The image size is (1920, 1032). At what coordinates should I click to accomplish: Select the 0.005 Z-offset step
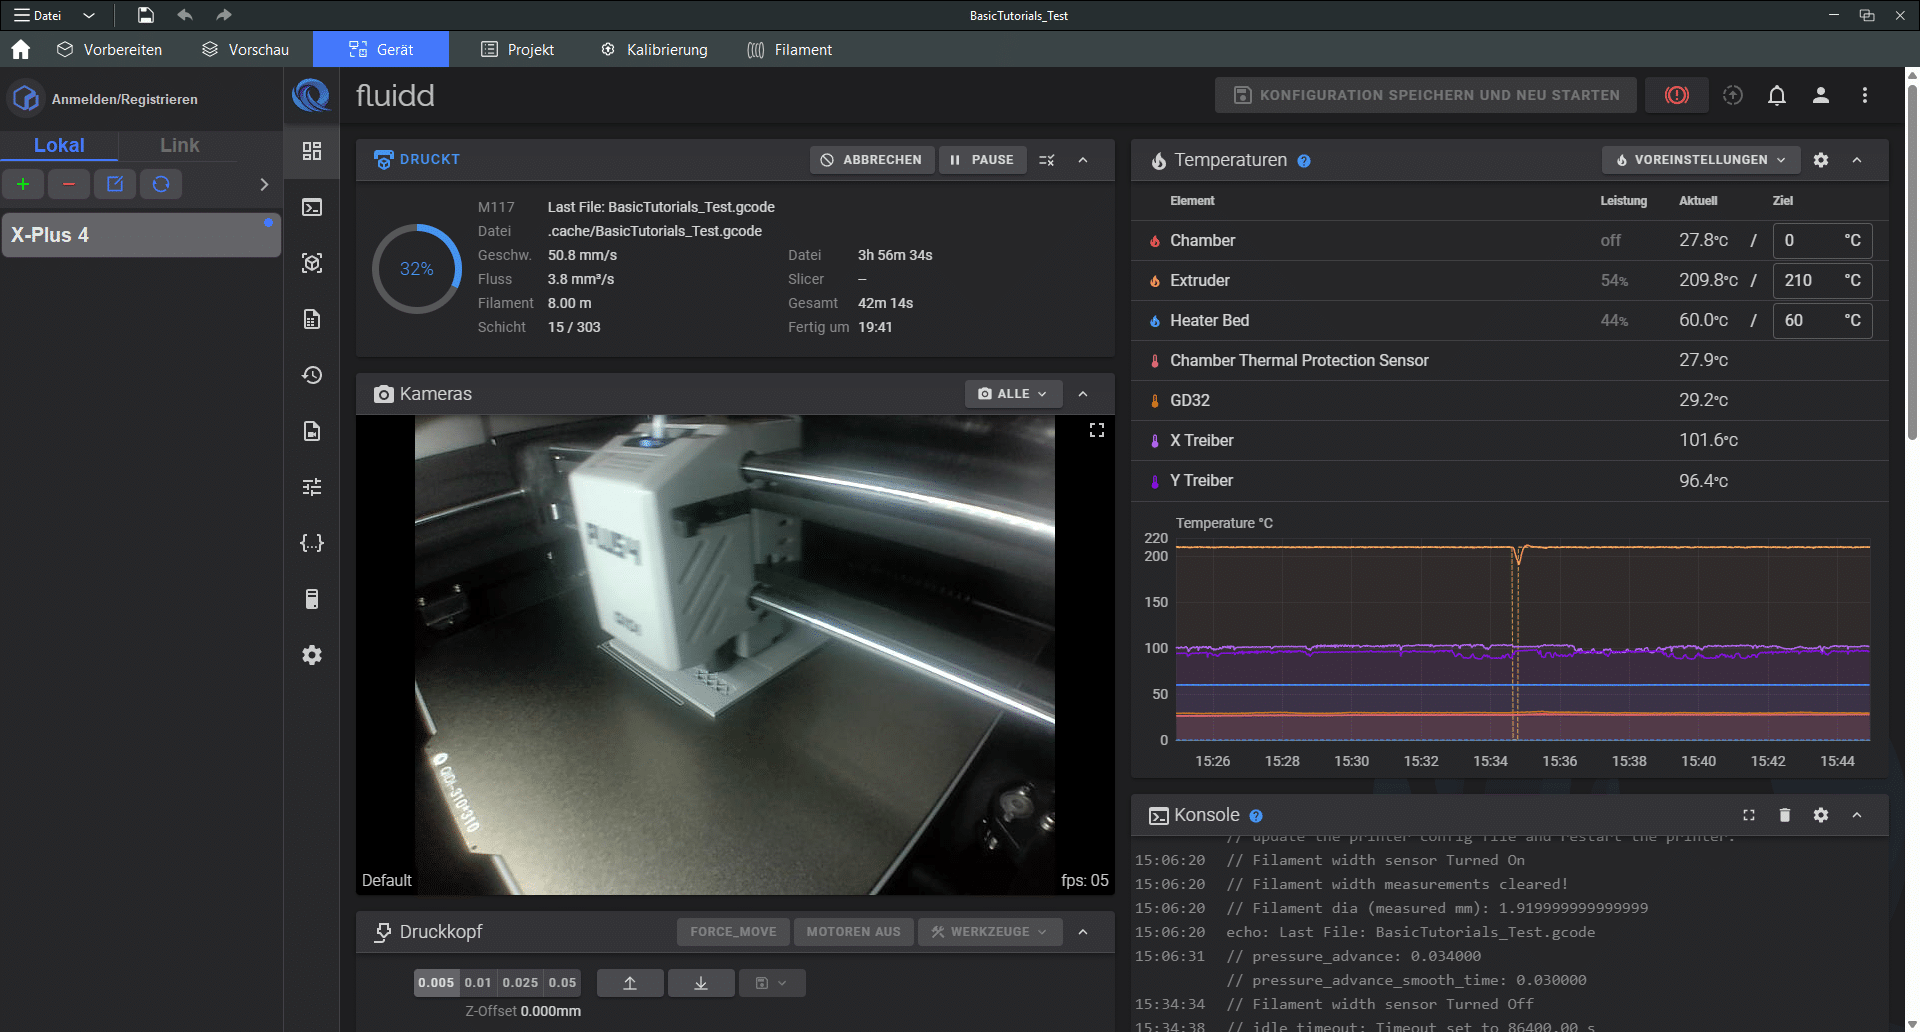point(436,983)
